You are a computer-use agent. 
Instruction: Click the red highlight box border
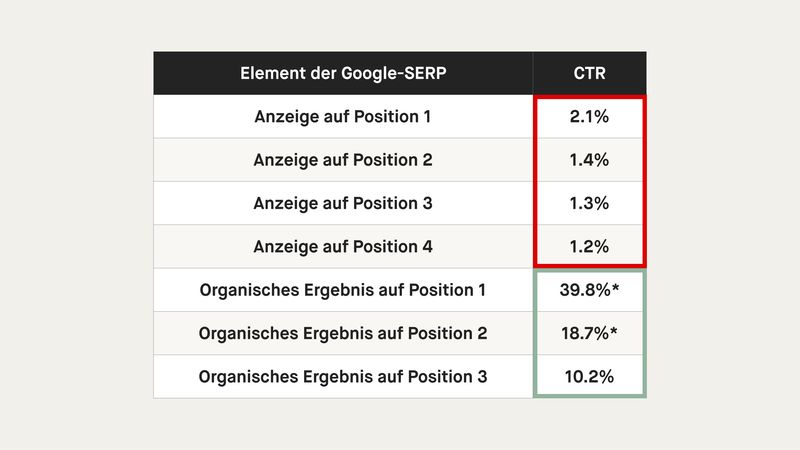535,180
